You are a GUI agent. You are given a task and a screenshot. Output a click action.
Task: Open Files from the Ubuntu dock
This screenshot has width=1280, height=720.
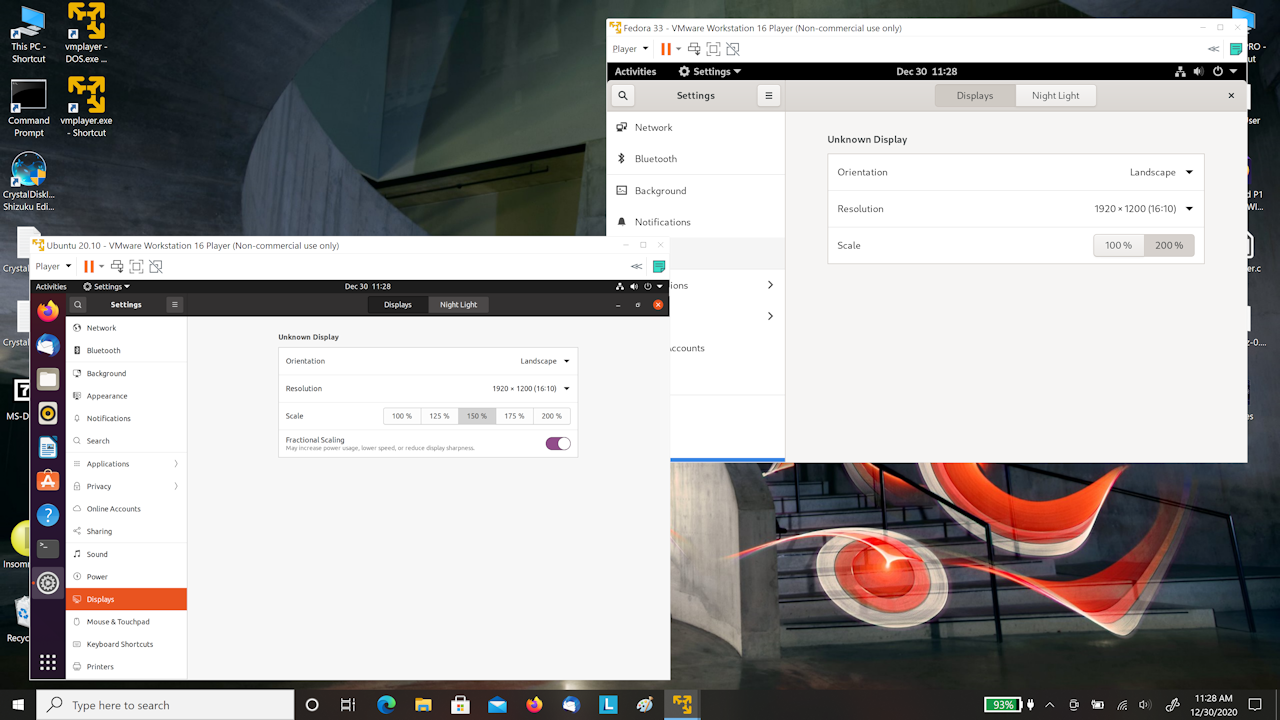[x=48, y=379]
